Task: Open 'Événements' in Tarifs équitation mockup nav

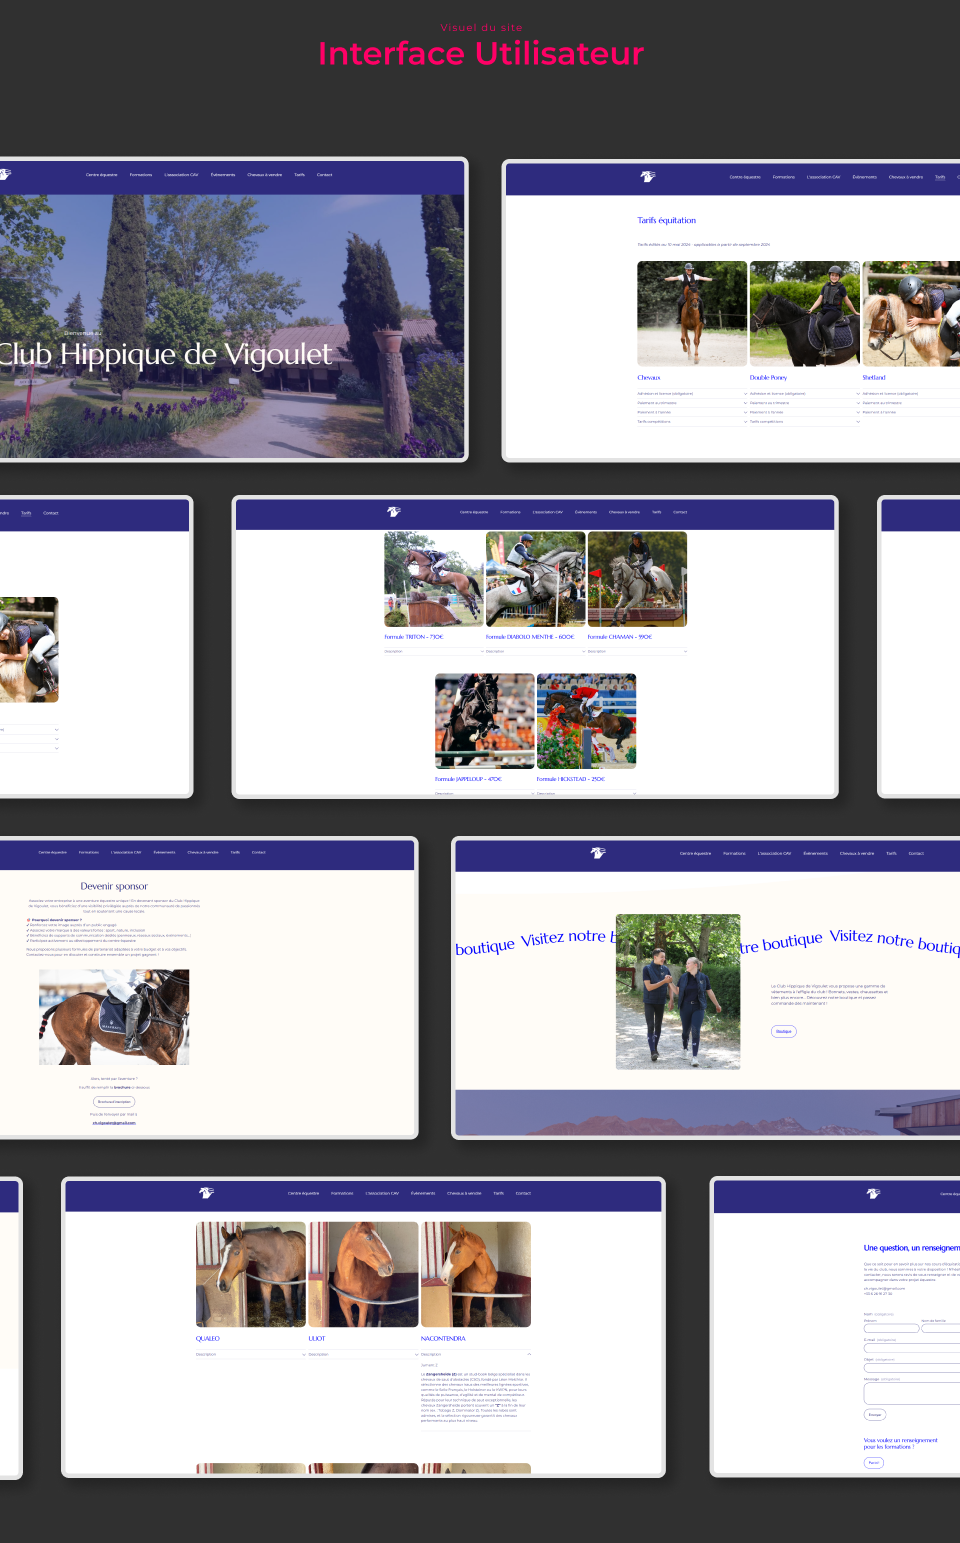Action: 865,177
